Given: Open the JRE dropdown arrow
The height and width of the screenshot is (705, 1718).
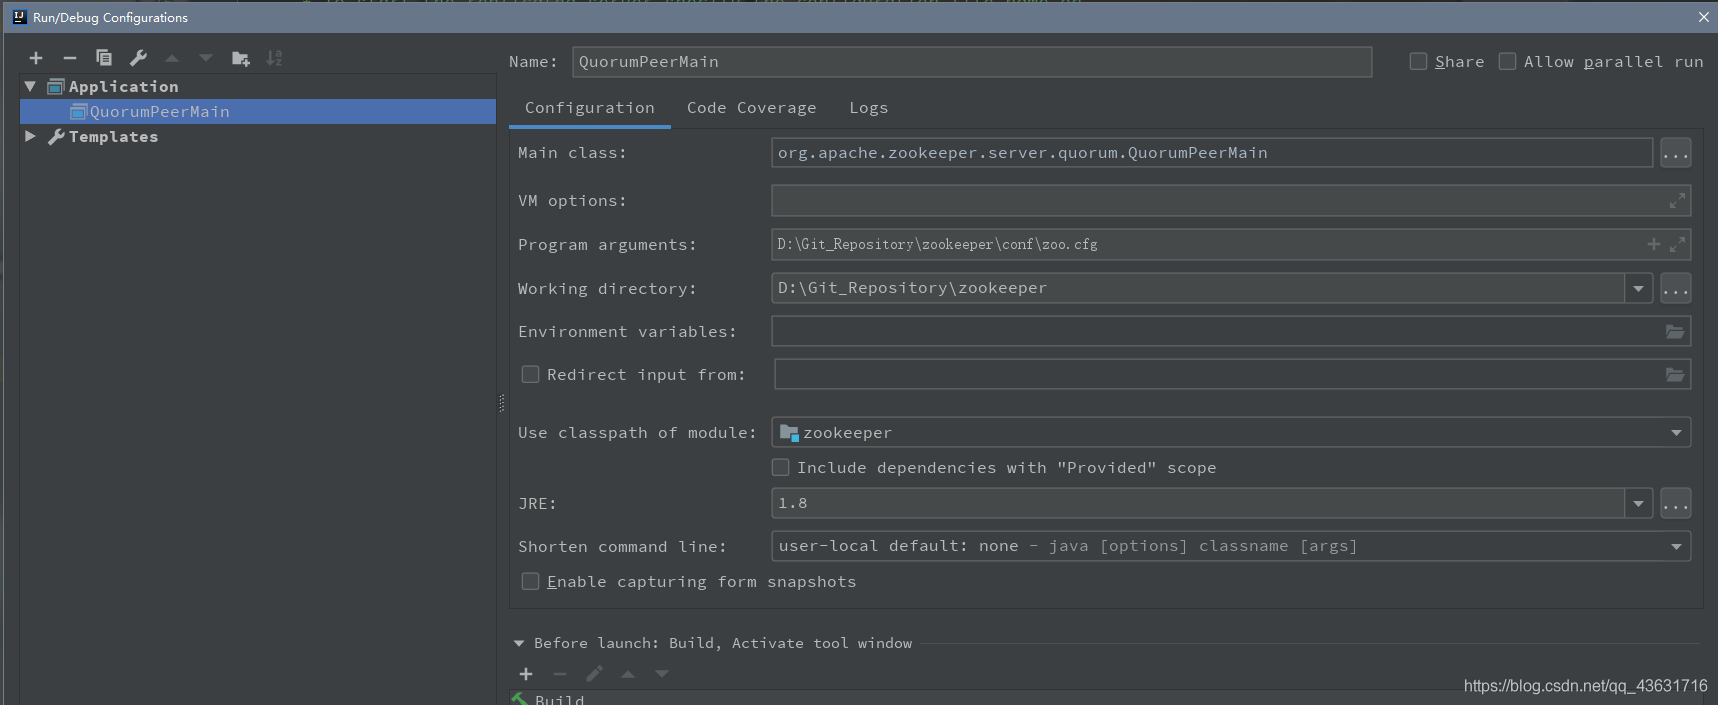Looking at the screenshot, I should point(1638,503).
